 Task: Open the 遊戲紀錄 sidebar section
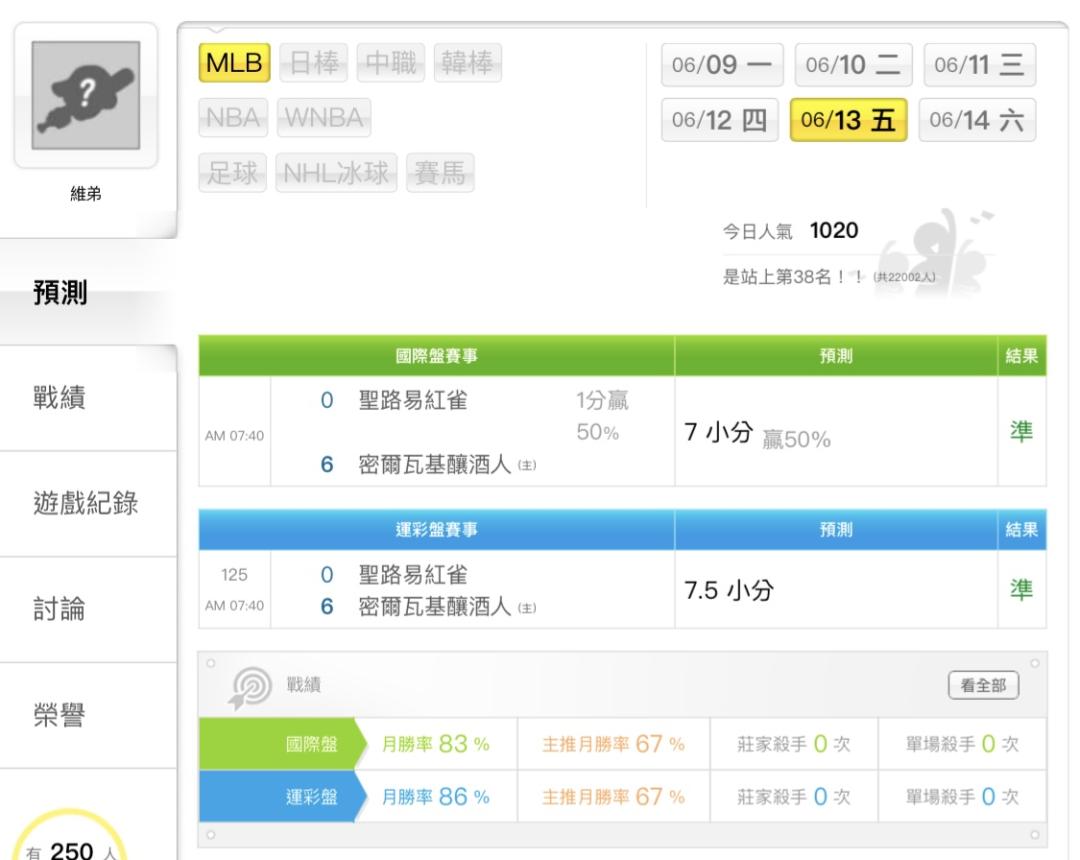[x=88, y=503]
